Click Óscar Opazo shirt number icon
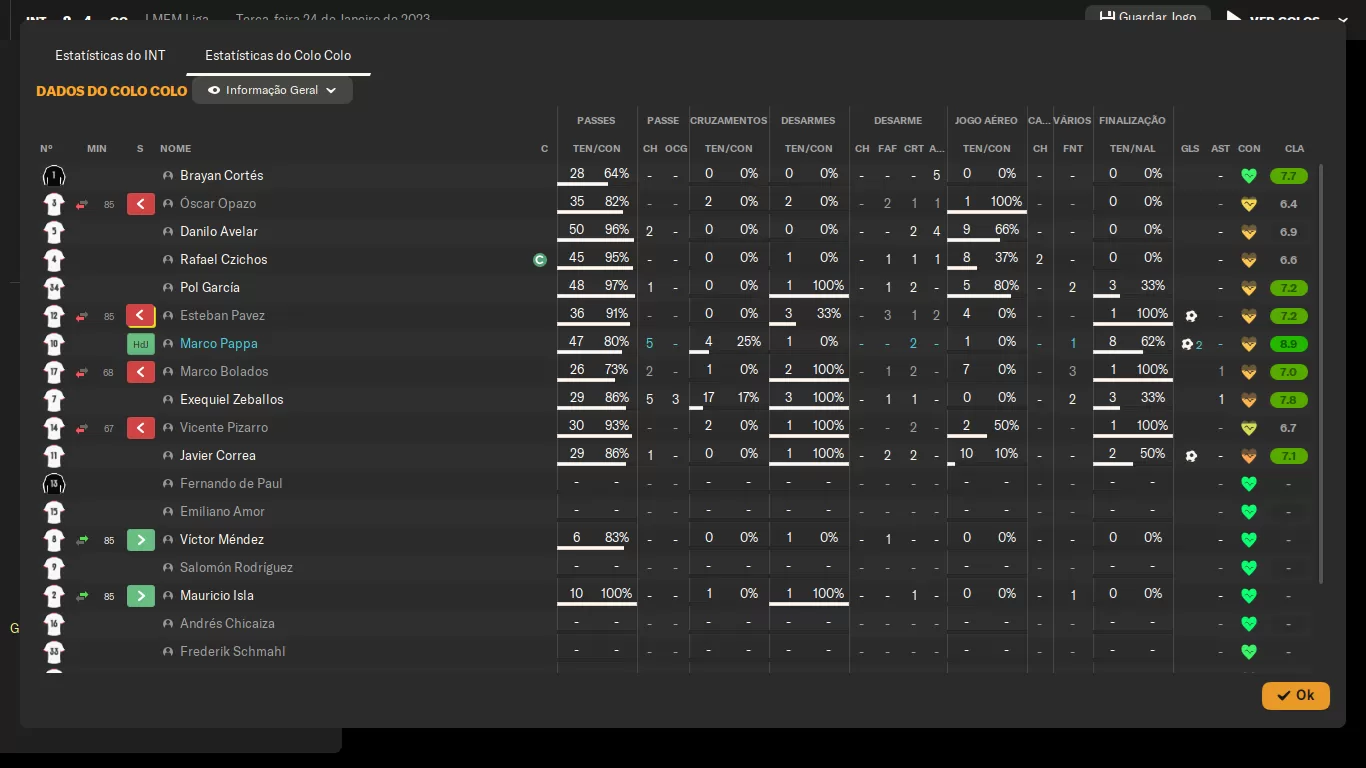The image size is (1366, 768). [54, 204]
